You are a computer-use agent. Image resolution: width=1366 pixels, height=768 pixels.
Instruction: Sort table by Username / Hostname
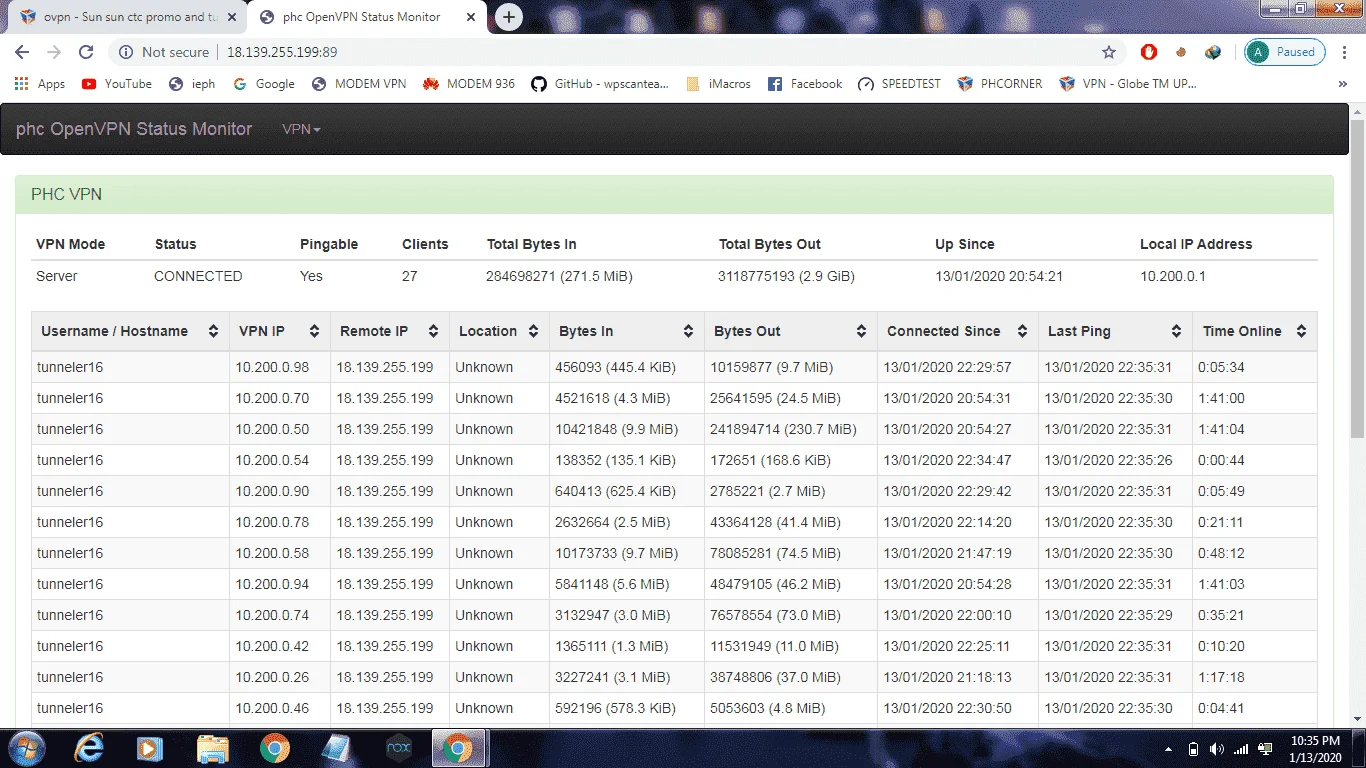pos(130,331)
